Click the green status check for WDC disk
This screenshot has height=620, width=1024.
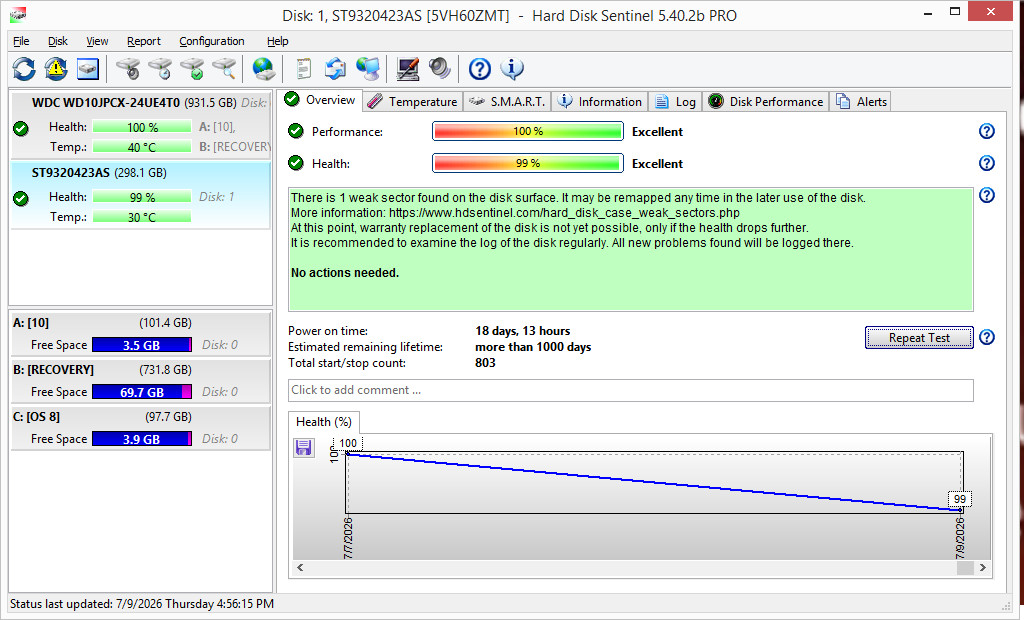[x=21, y=129]
